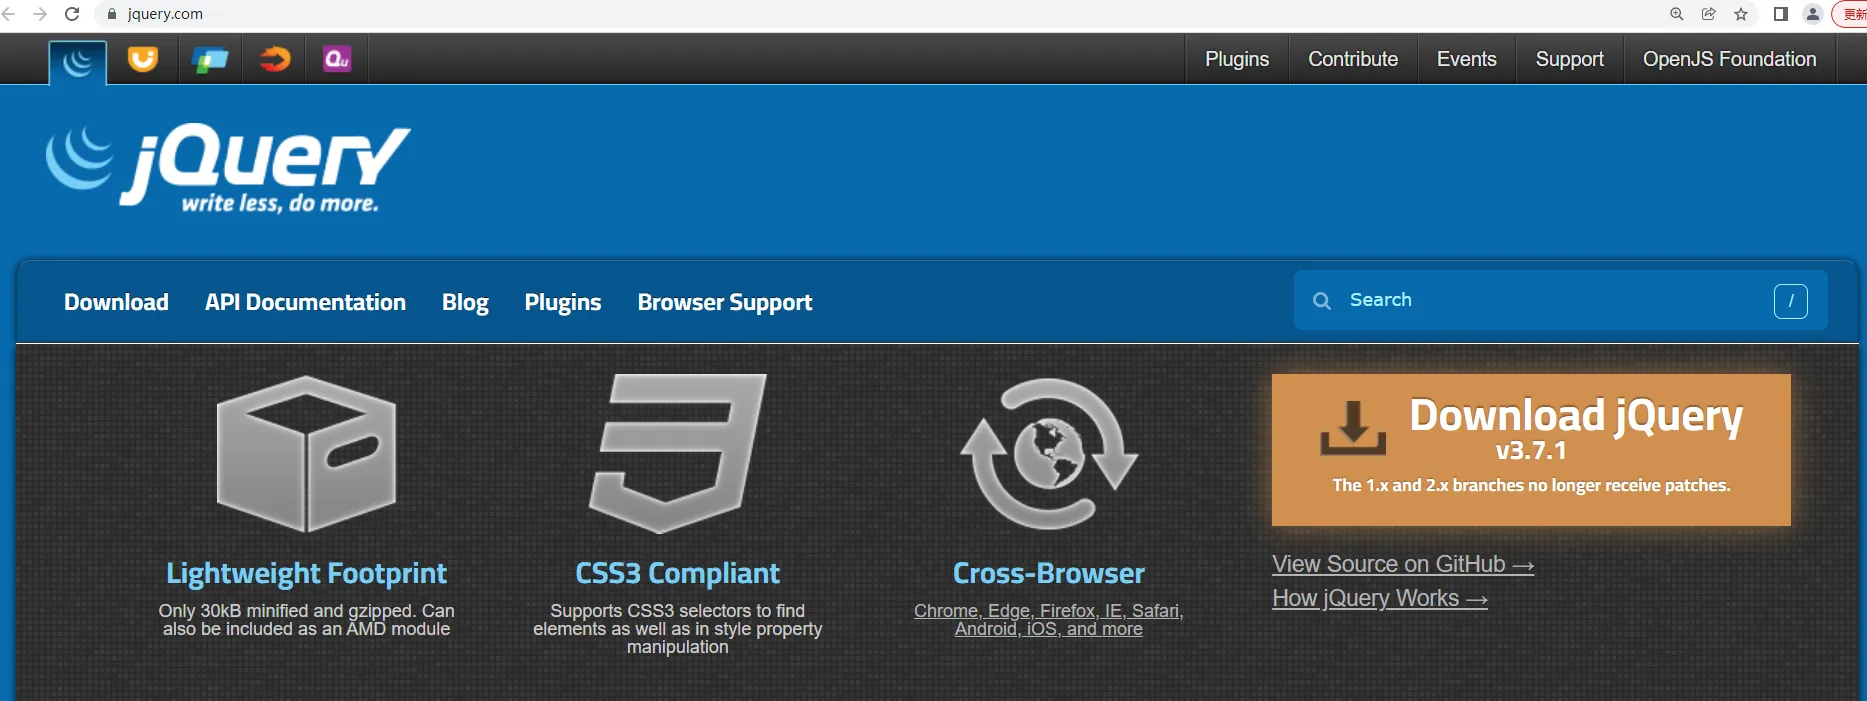The width and height of the screenshot is (1867, 701).
Task: Click the jquery.com address bar URL
Action: [165, 14]
